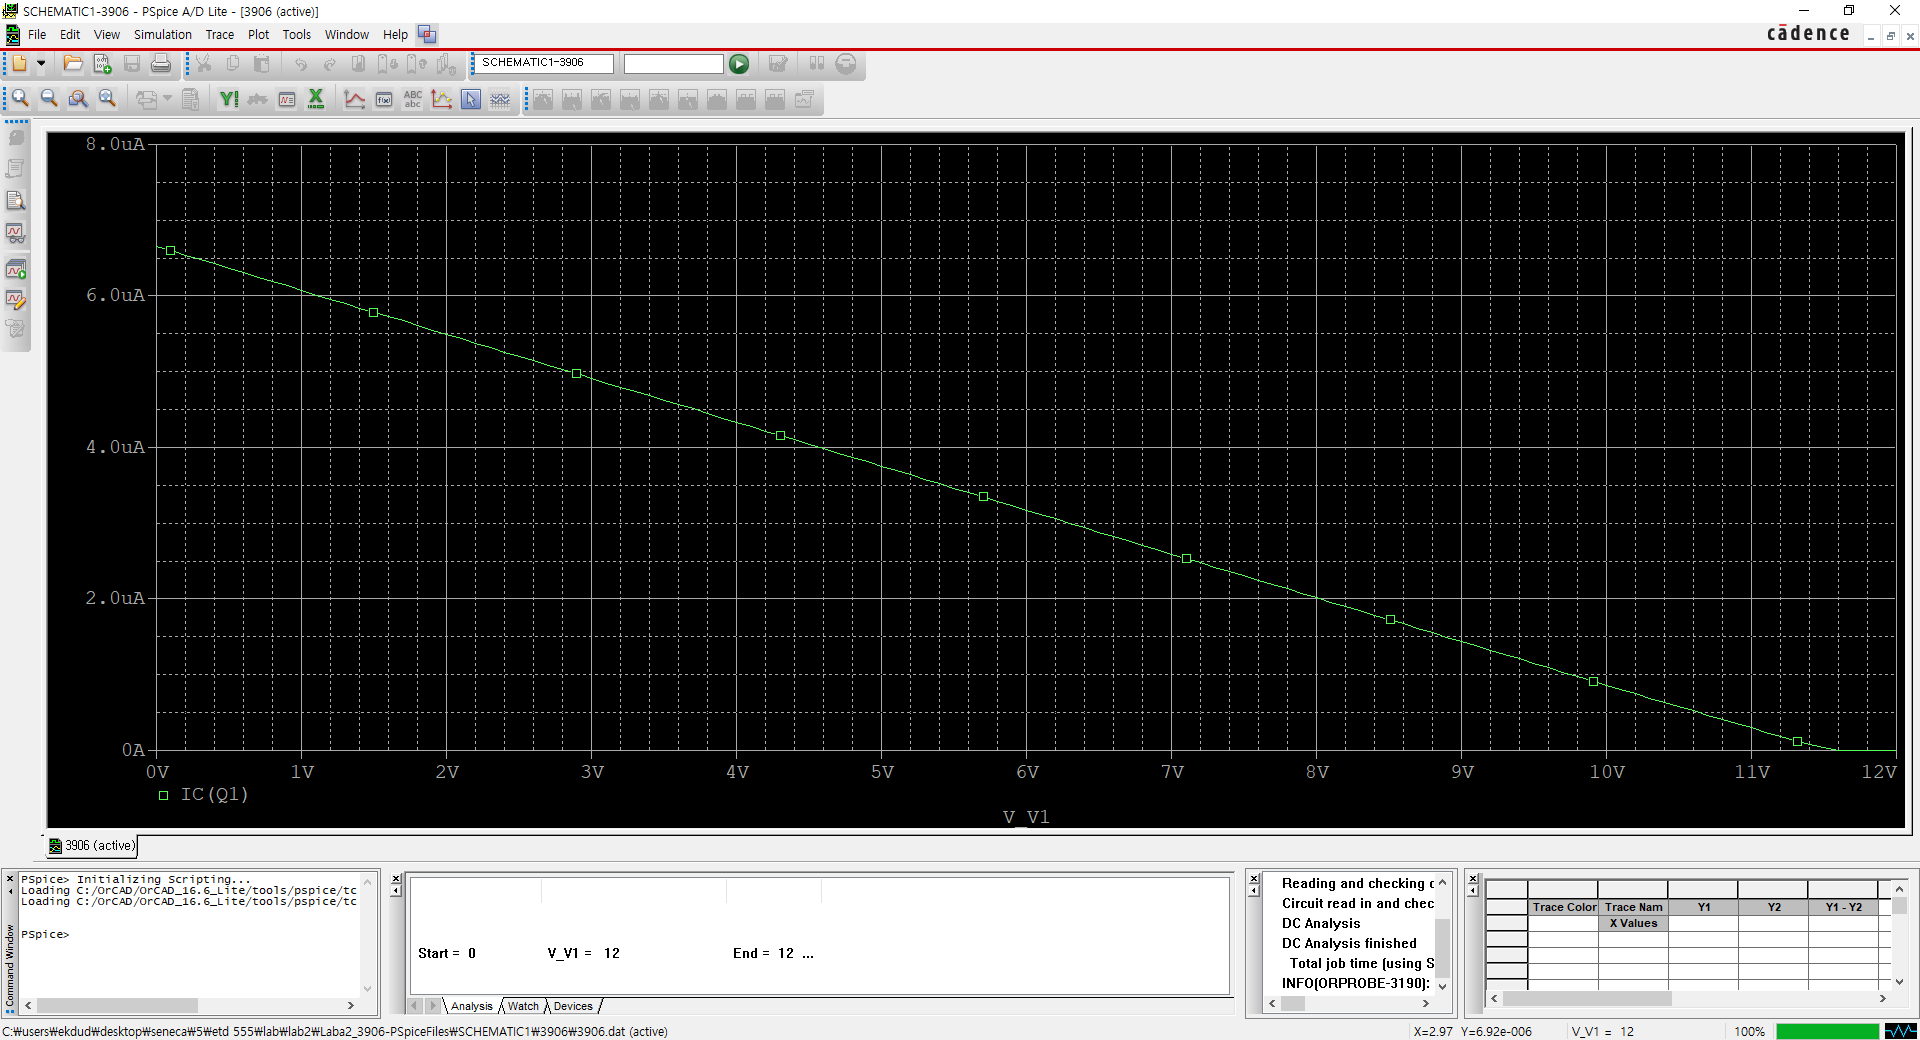The height and width of the screenshot is (1040, 1920).
Task: Click the Zoom In magnifier icon
Action: 20,99
